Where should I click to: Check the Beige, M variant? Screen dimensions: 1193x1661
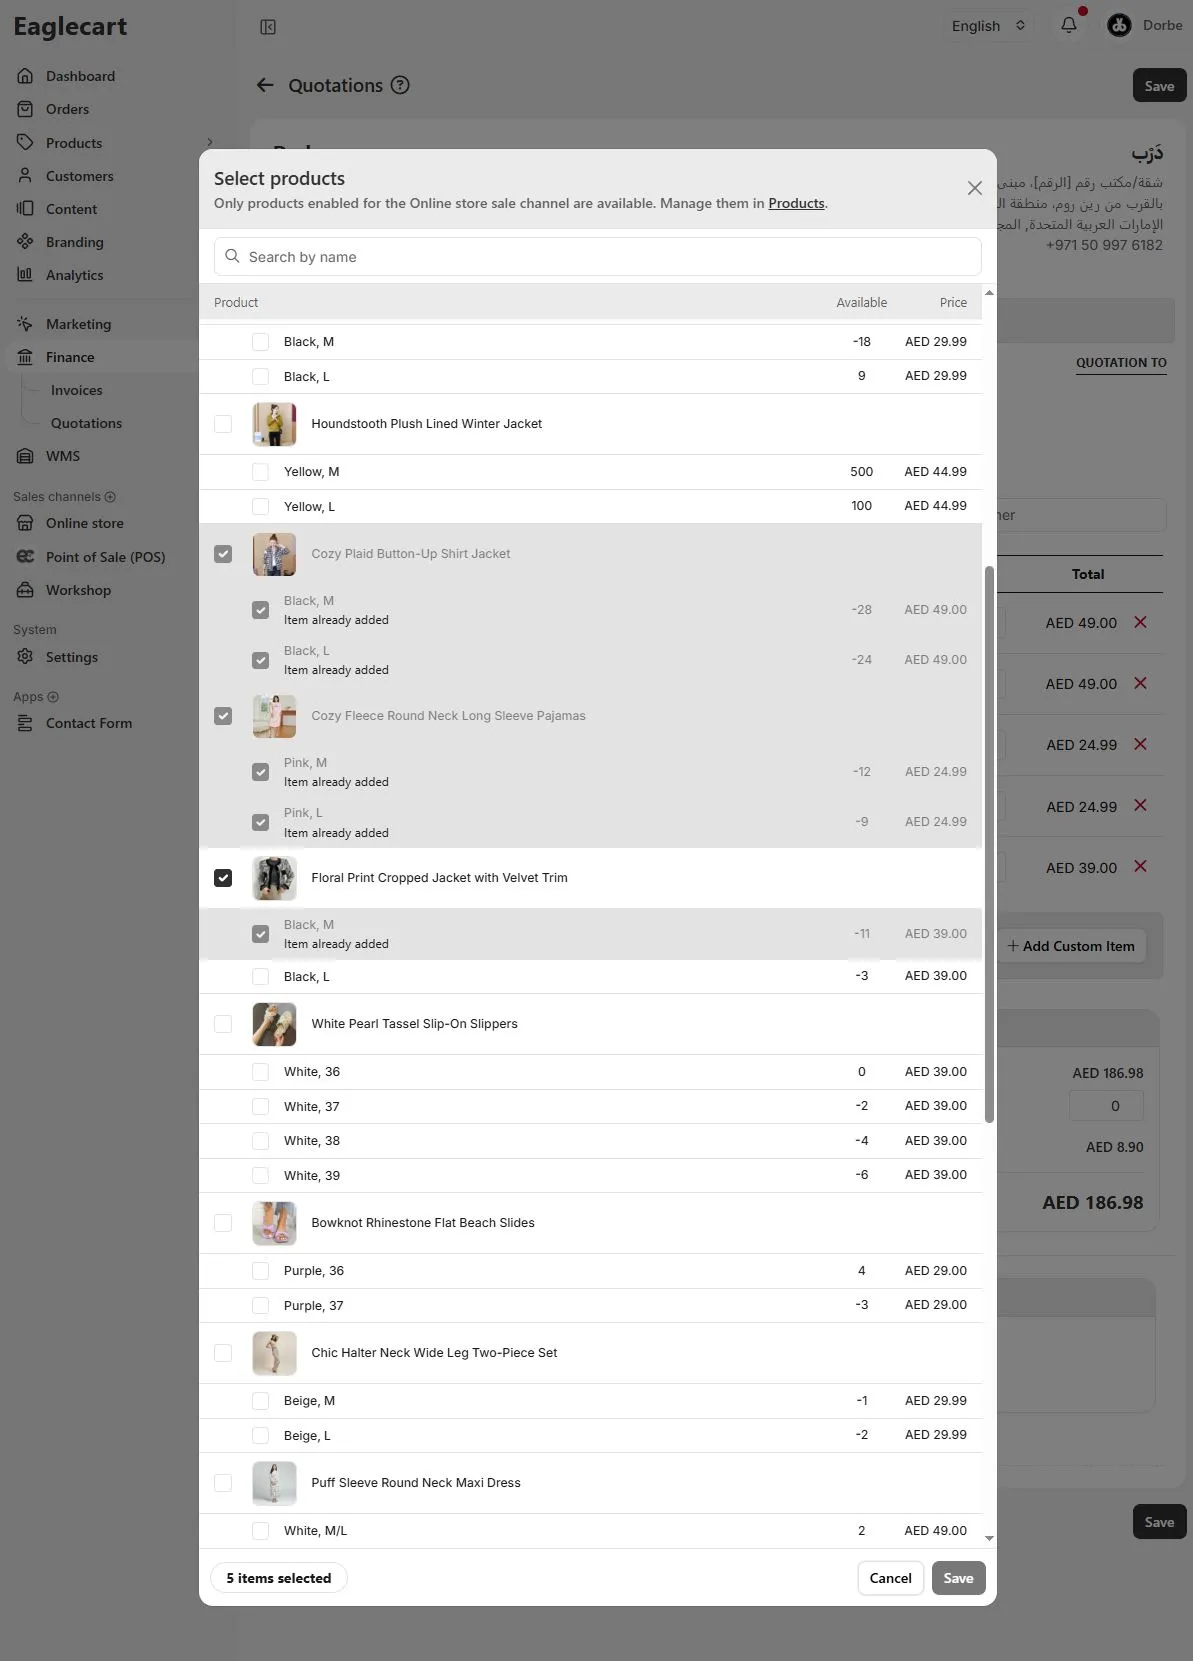tap(260, 1401)
